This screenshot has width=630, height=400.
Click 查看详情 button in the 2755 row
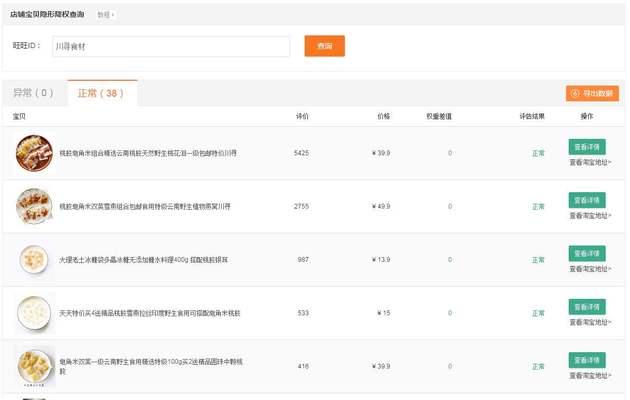[587, 200]
